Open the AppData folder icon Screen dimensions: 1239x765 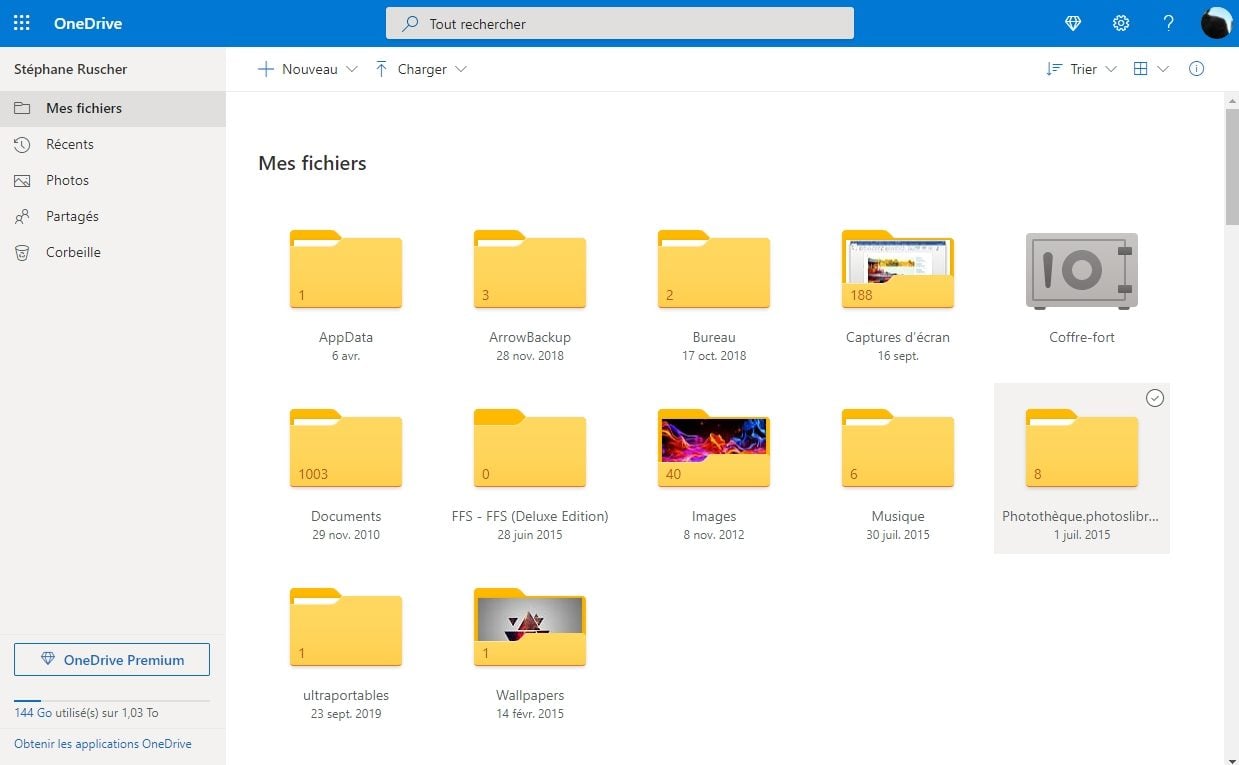click(346, 269)
